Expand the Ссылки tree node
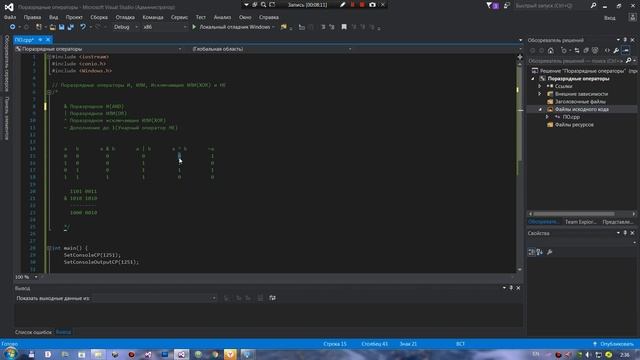The width and height of the screenshot is (640, 360). (540, 86)
